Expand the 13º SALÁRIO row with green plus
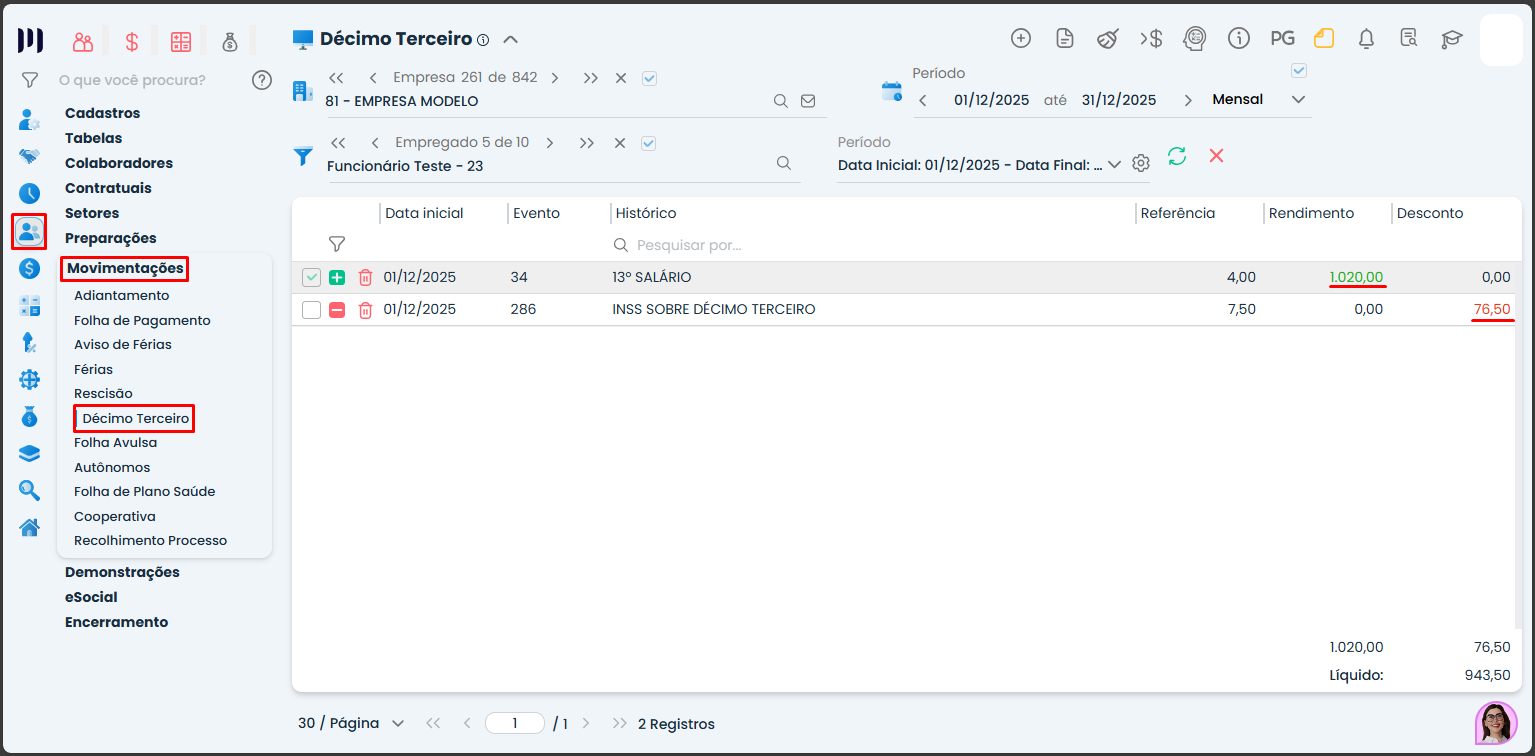Viewport: 1535px width, 756px height. (337, 277)
